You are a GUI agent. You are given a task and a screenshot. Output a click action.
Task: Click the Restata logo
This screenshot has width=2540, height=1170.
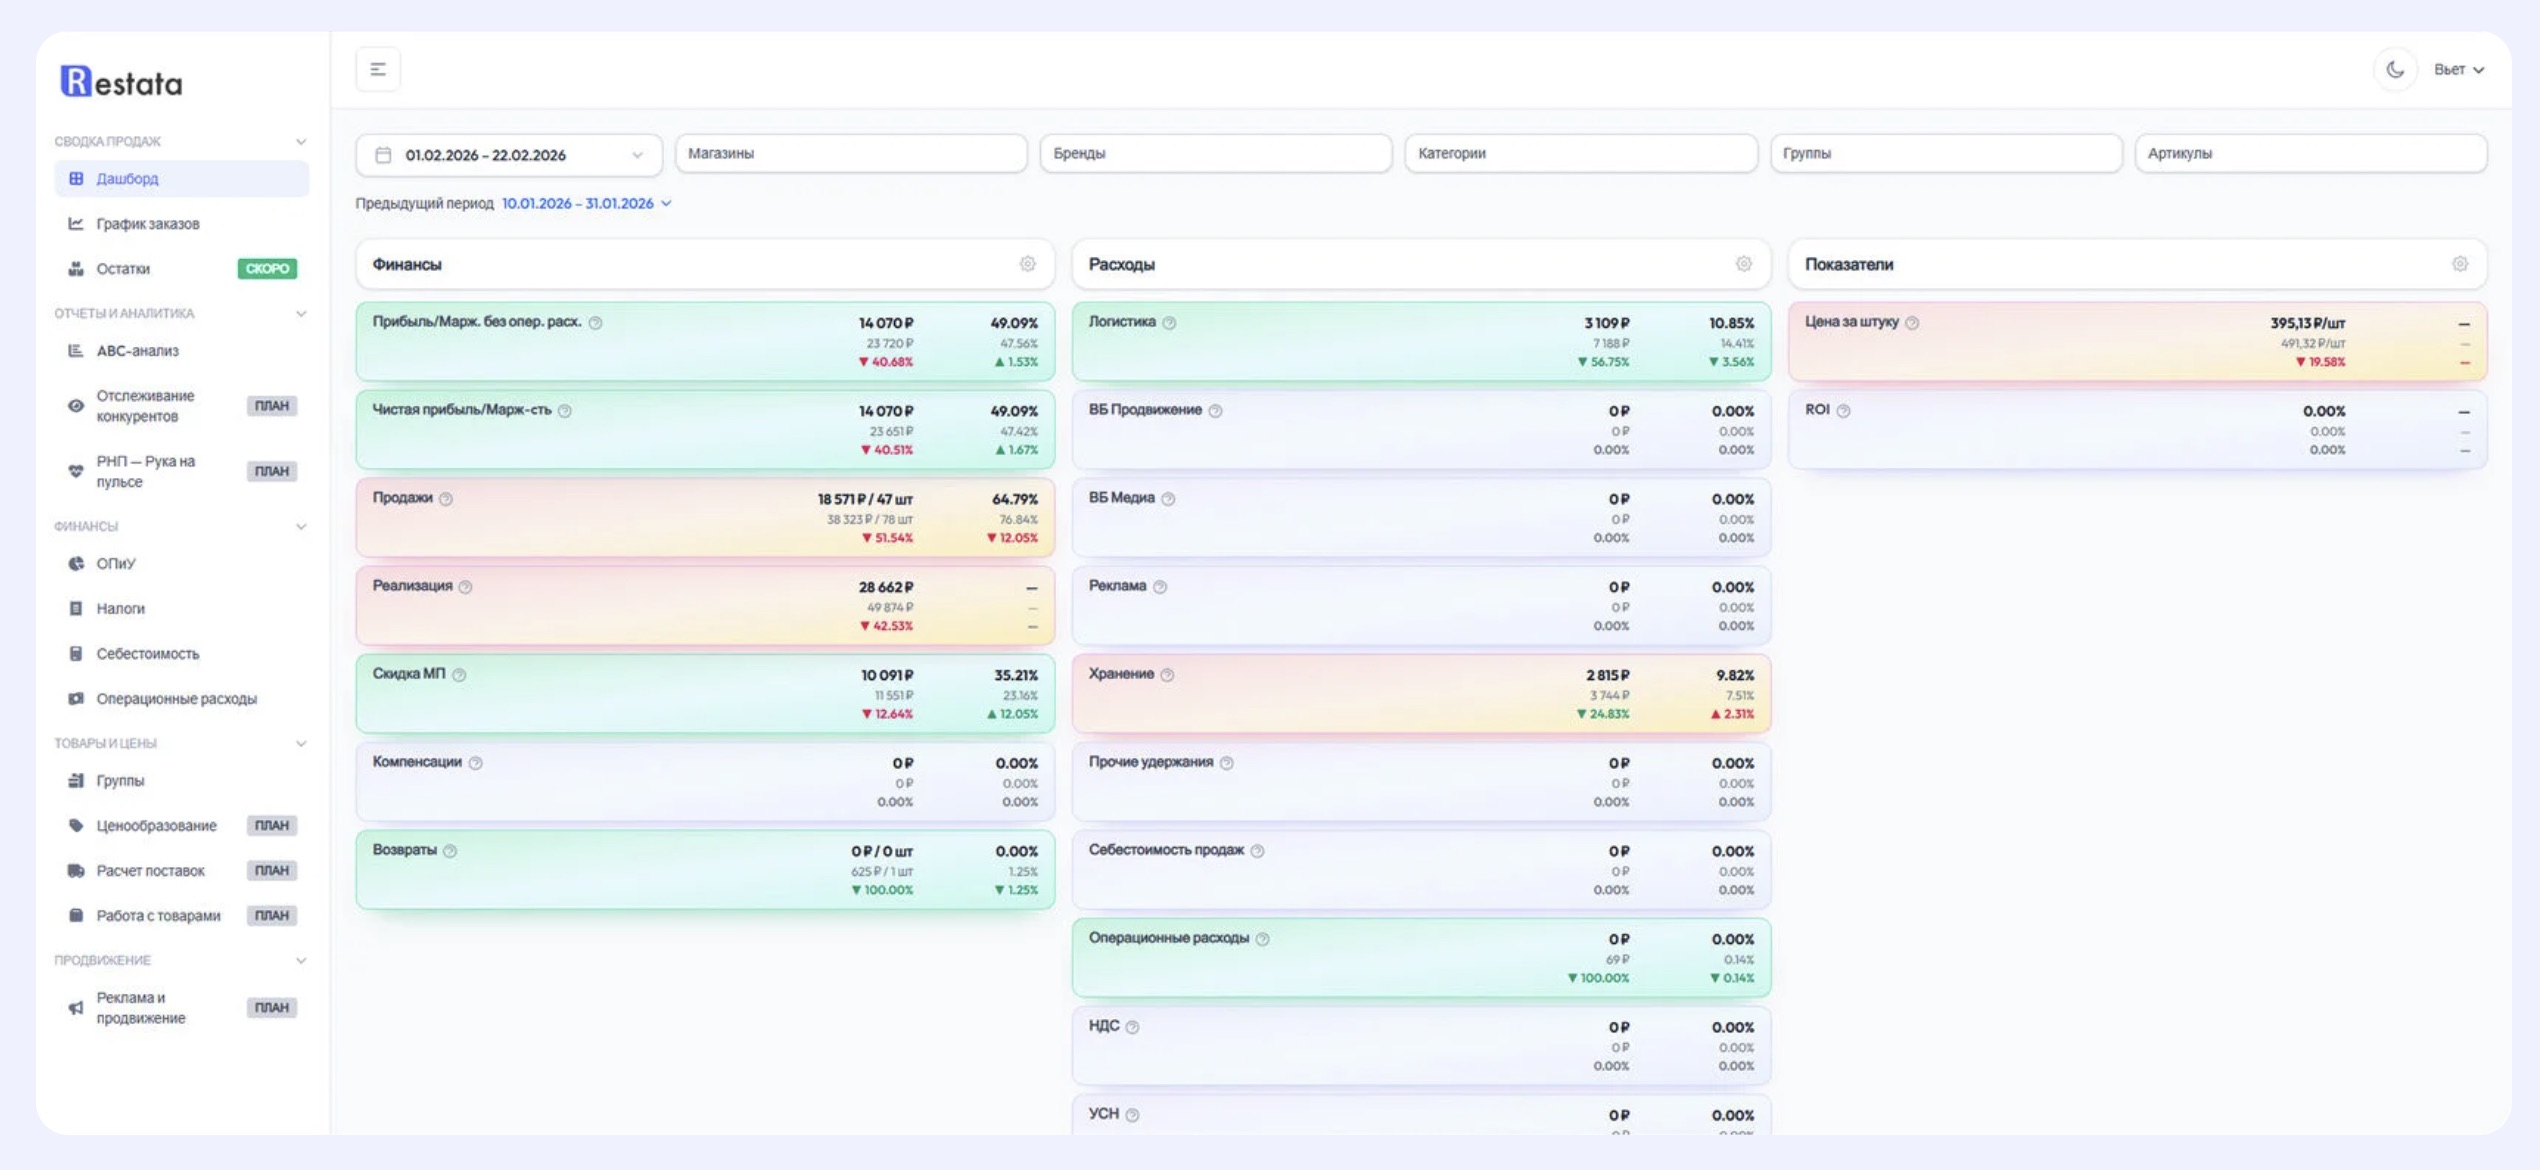click(x=122, y=82)
